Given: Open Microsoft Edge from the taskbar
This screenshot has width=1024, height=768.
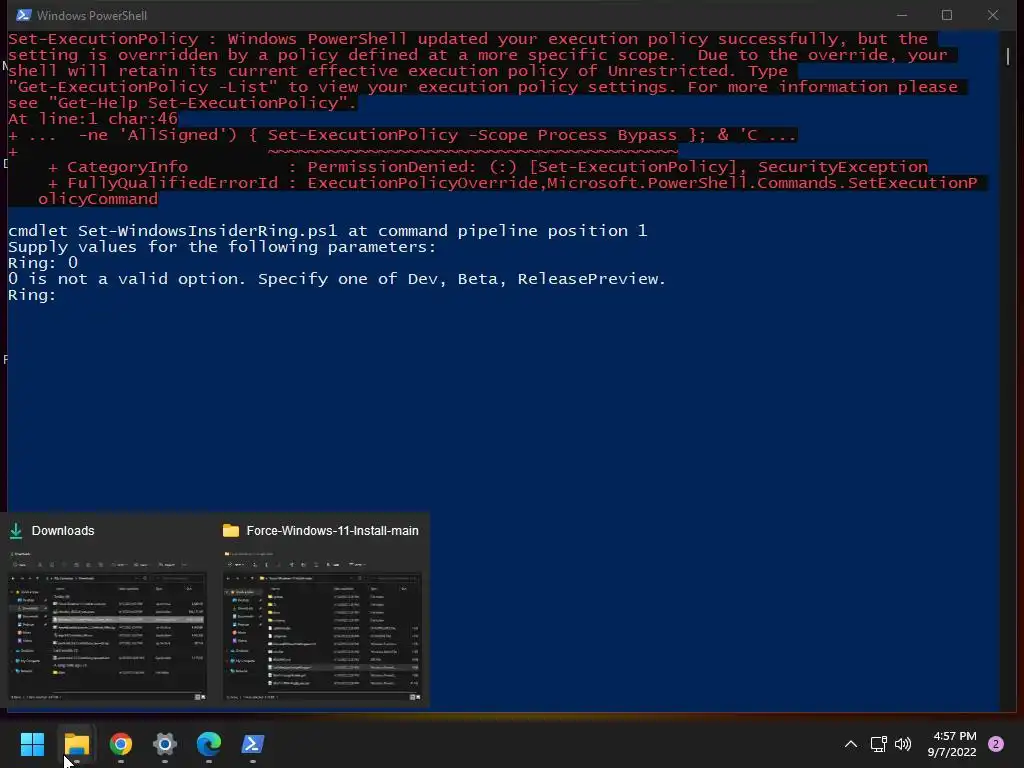Looking at the screenshot, I should (x=209, y=744).
